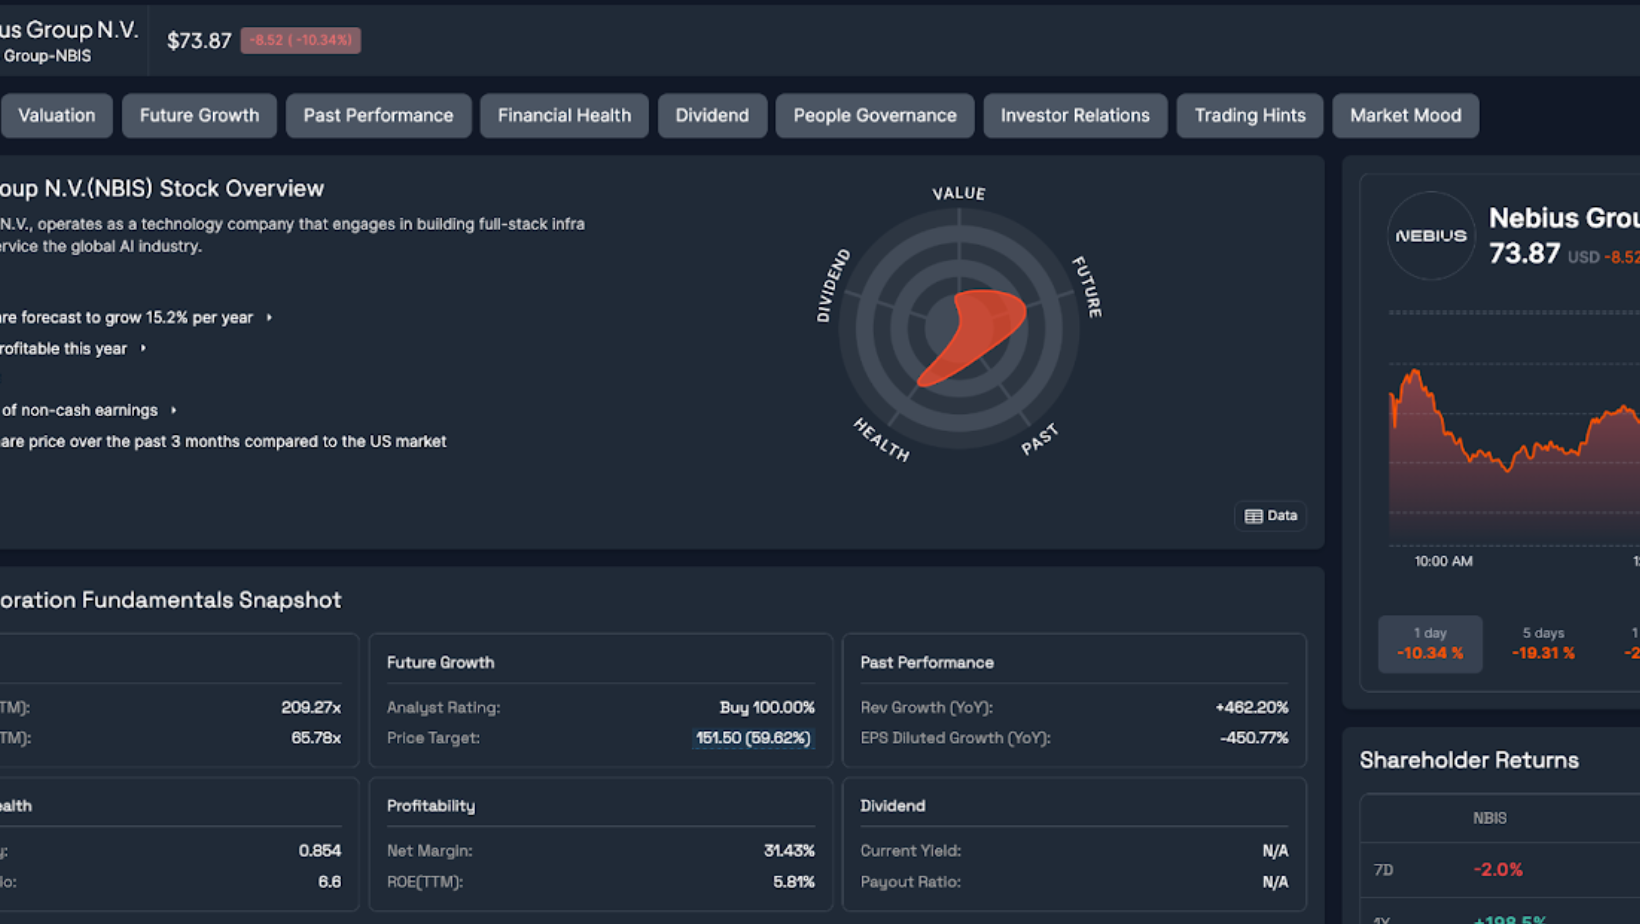
Task: Expand the 'profitable this year' arrow
Action: (x=143, y=349)
